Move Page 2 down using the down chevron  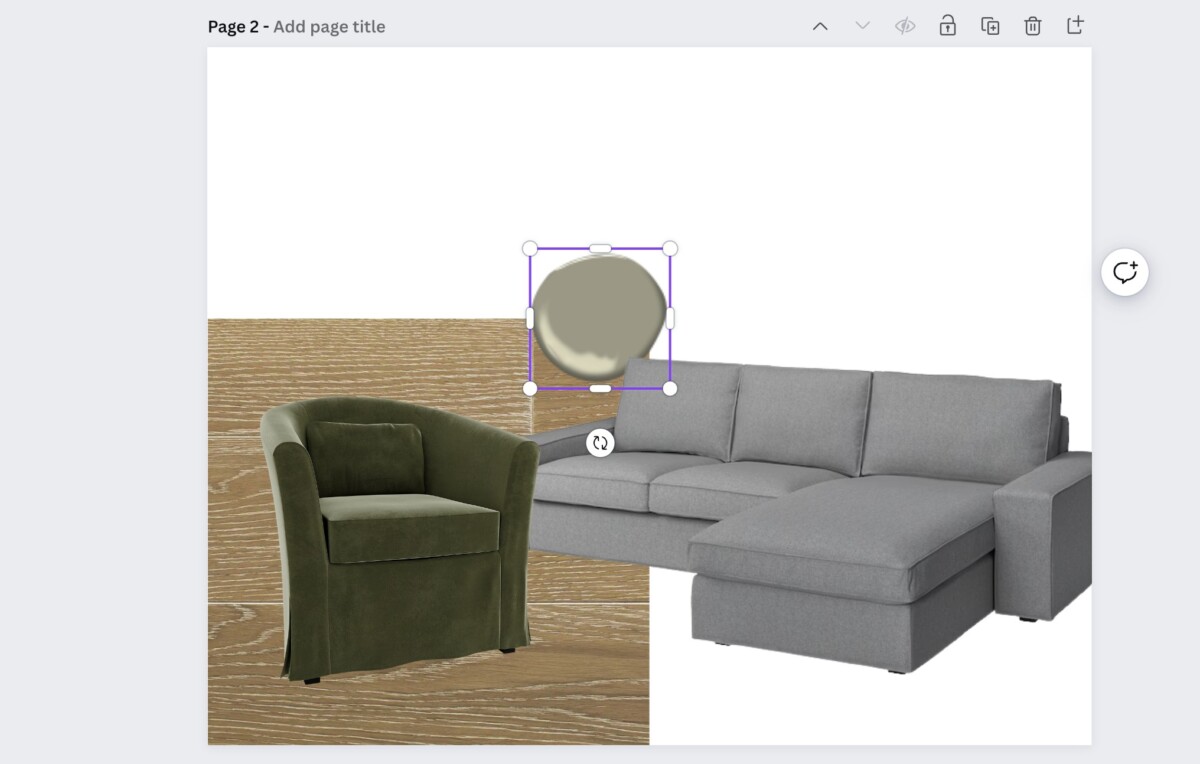coord(862,26)
